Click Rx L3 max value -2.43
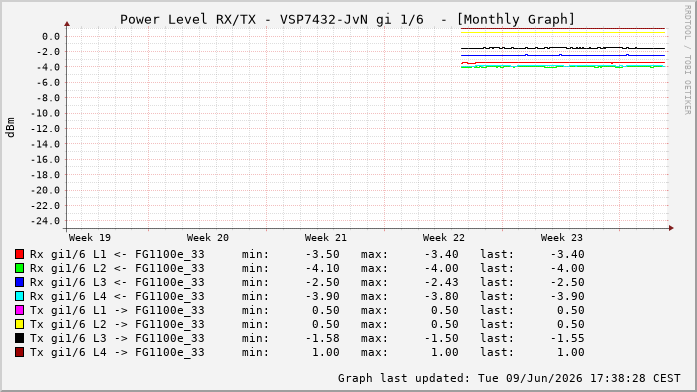 pos(441,283)
